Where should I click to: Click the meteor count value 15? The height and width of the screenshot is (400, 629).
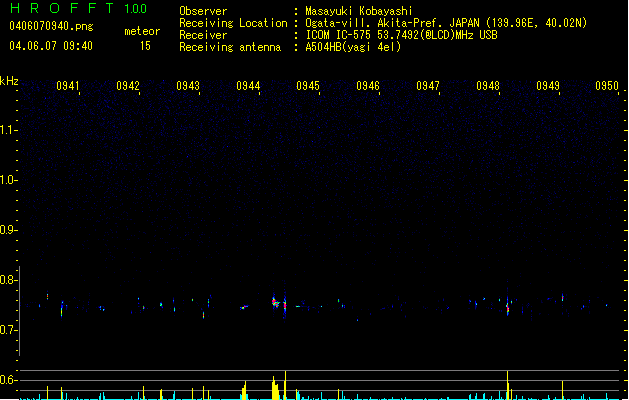tap(145, 46)
